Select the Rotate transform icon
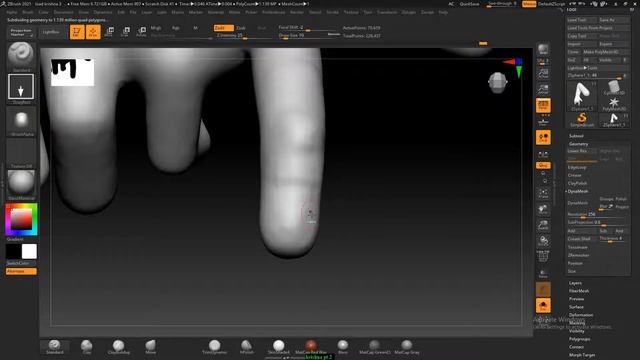Image resolution: width=640 pixels, height=360 pixels. 141,32
